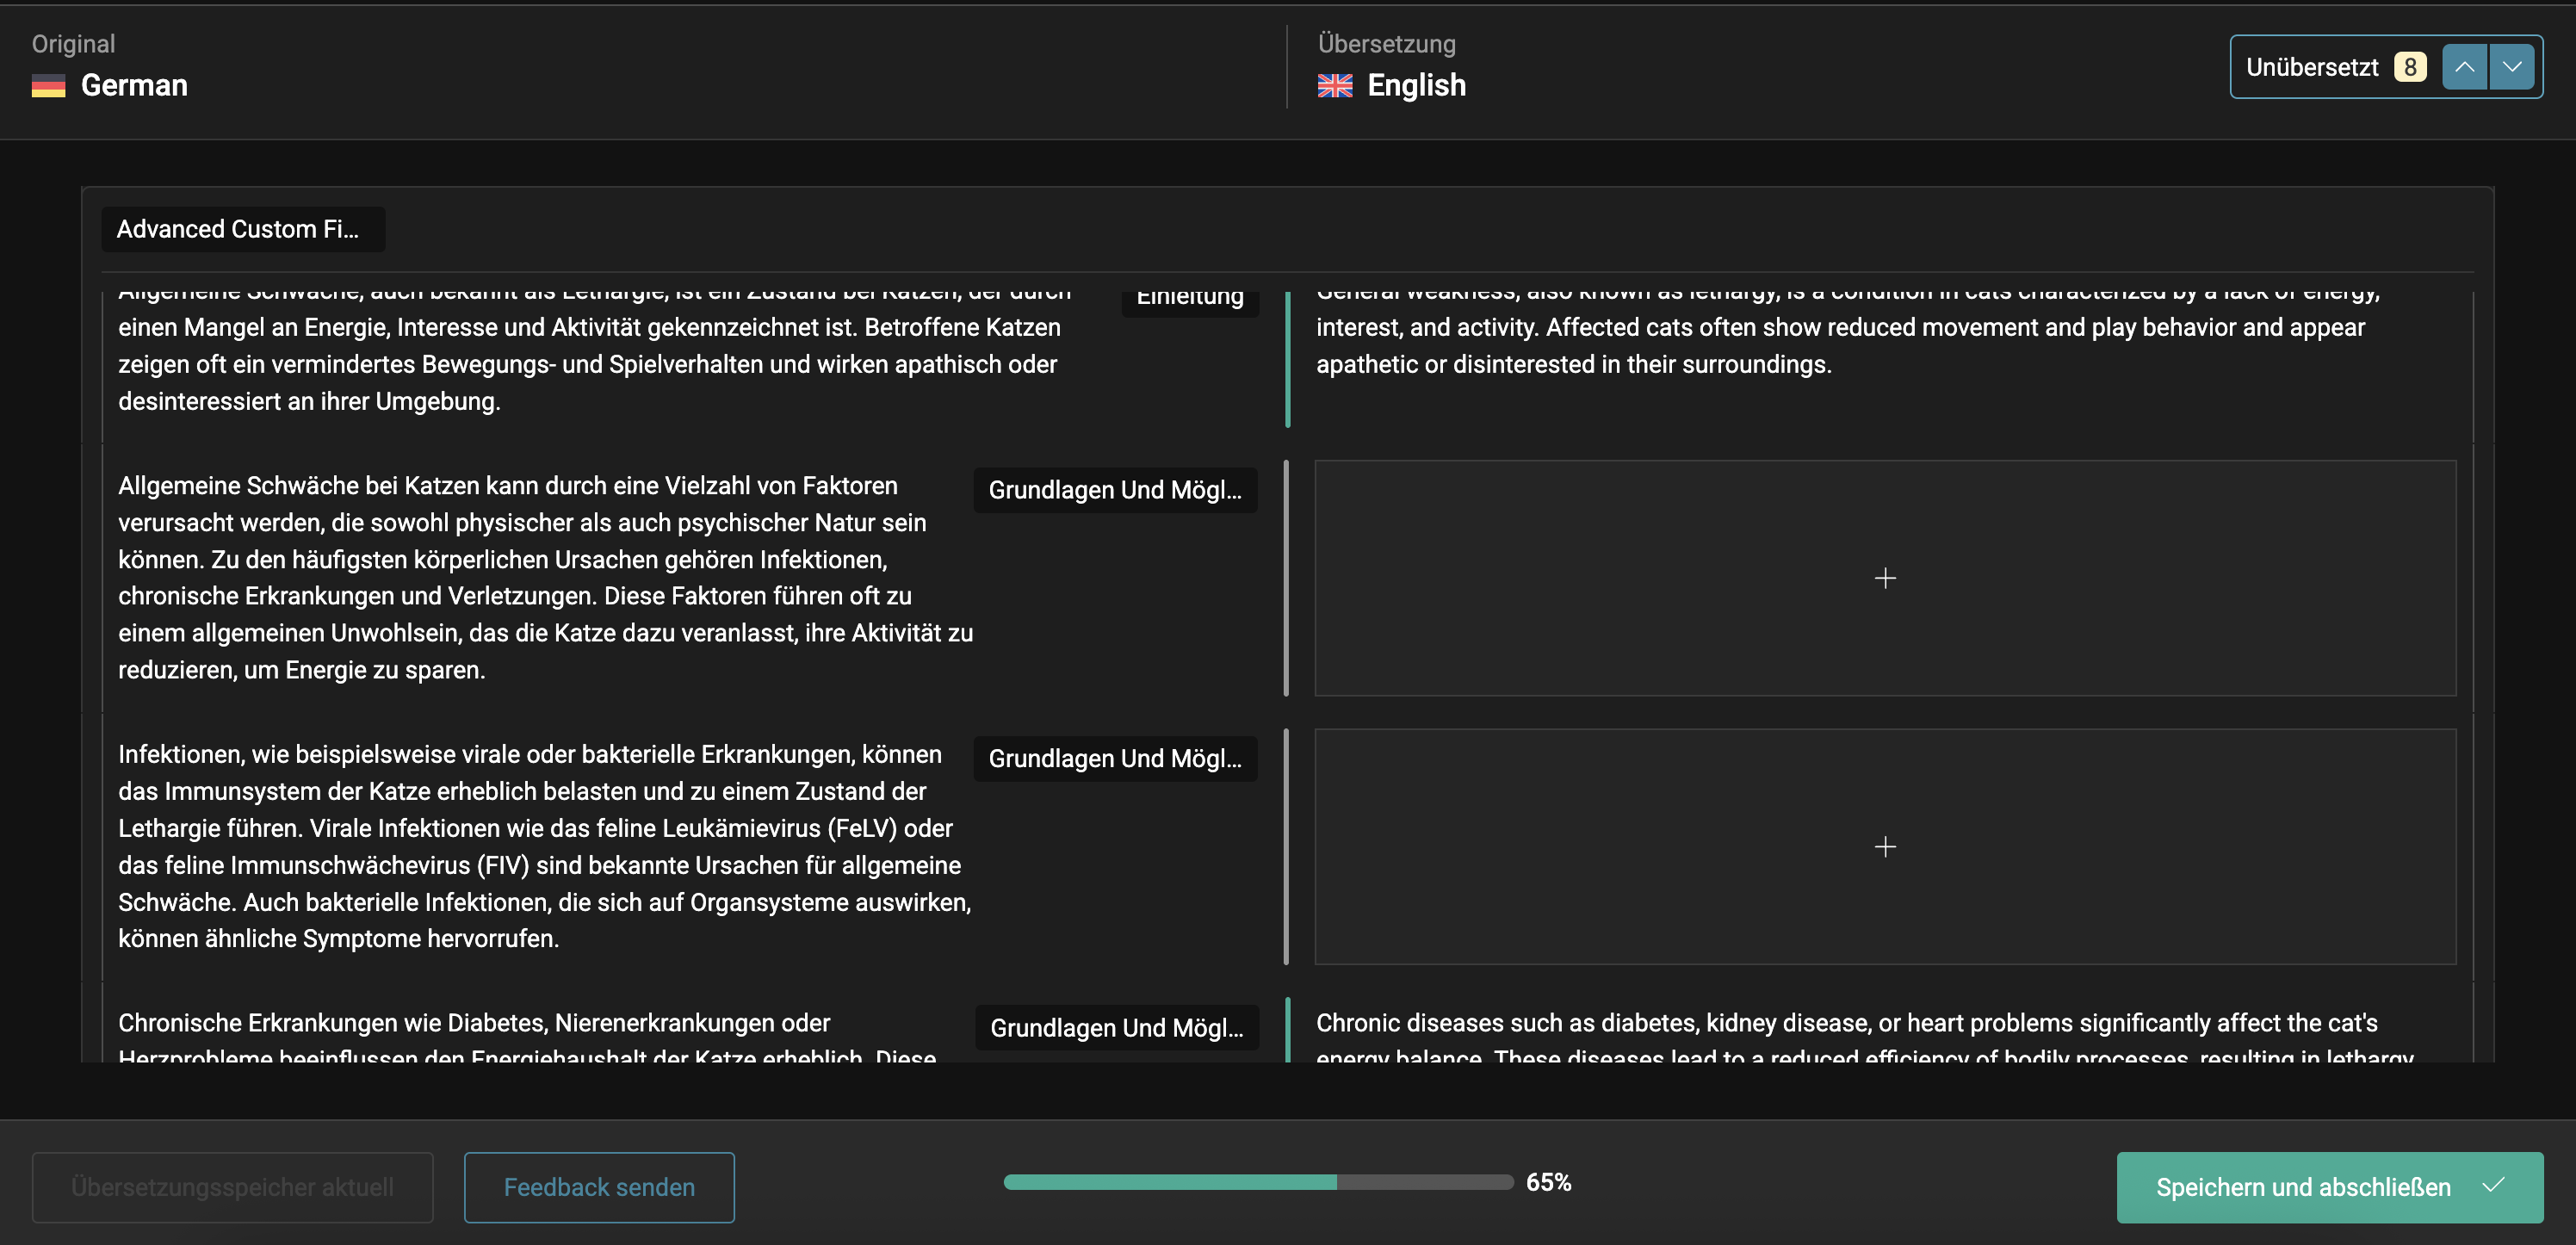Click the Unübersetzt count badge 8

[x=2409, y=67]
